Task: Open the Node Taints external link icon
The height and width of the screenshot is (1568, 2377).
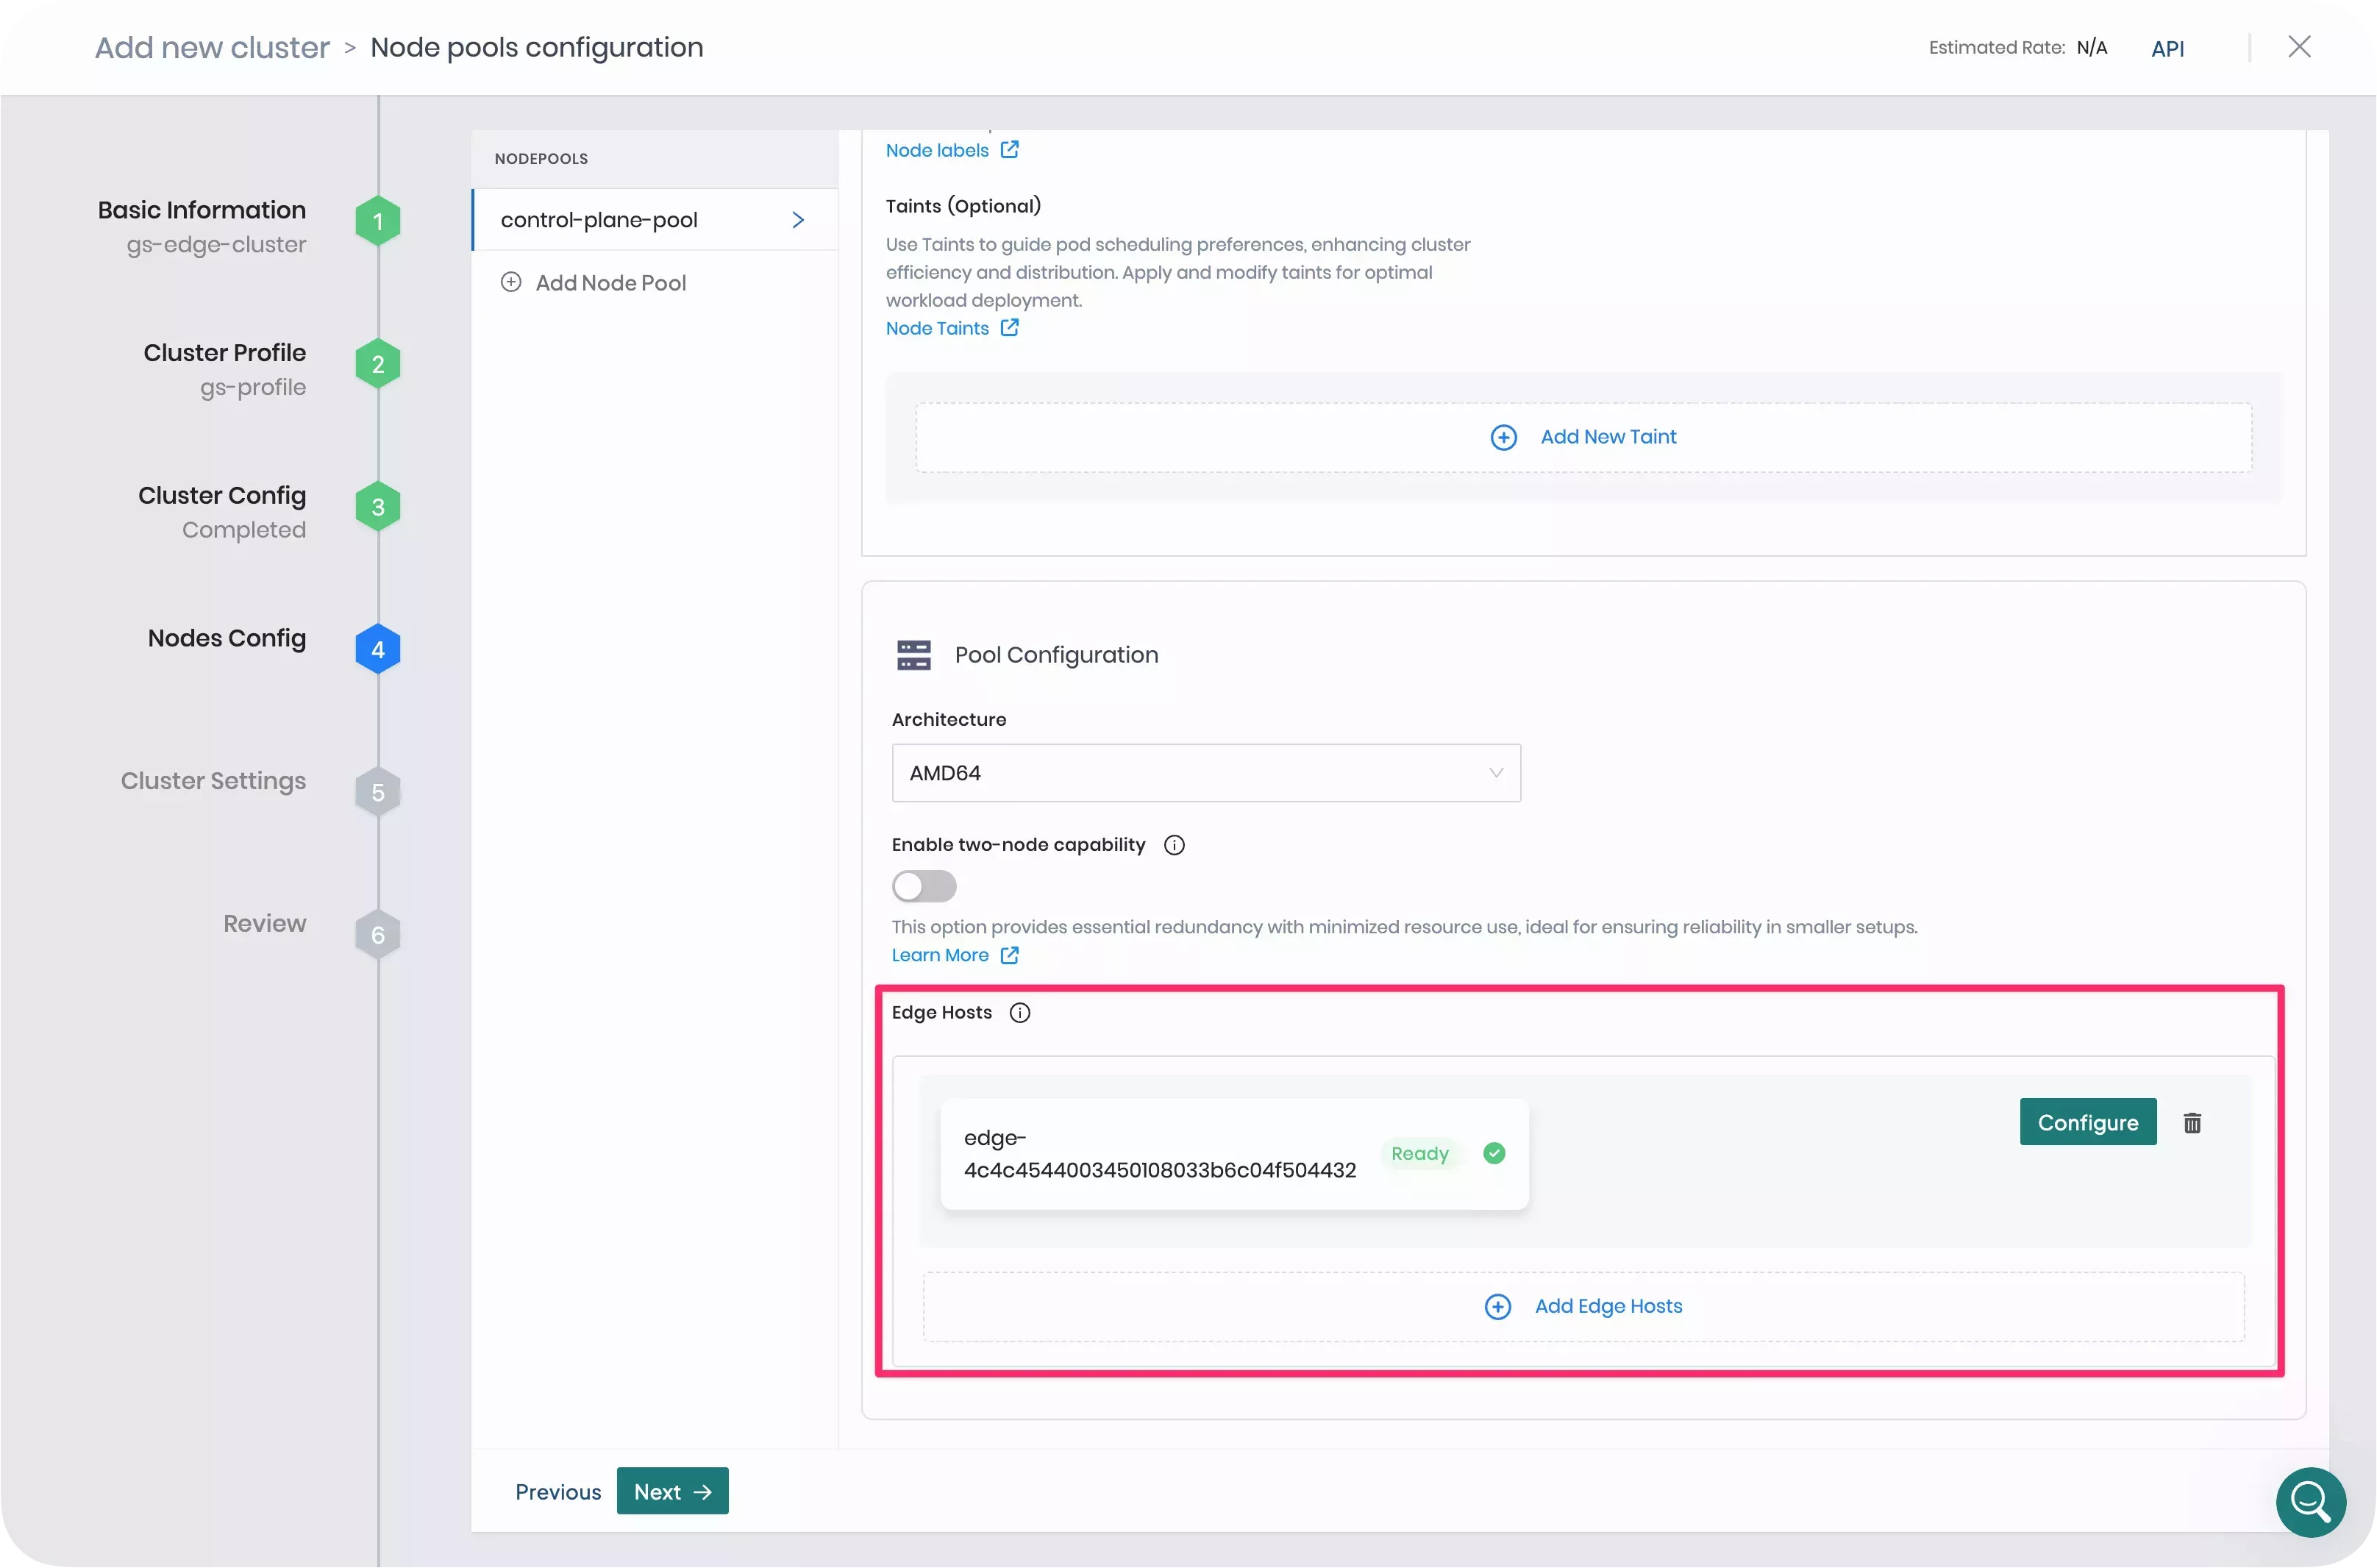Action: point(1008,327)
